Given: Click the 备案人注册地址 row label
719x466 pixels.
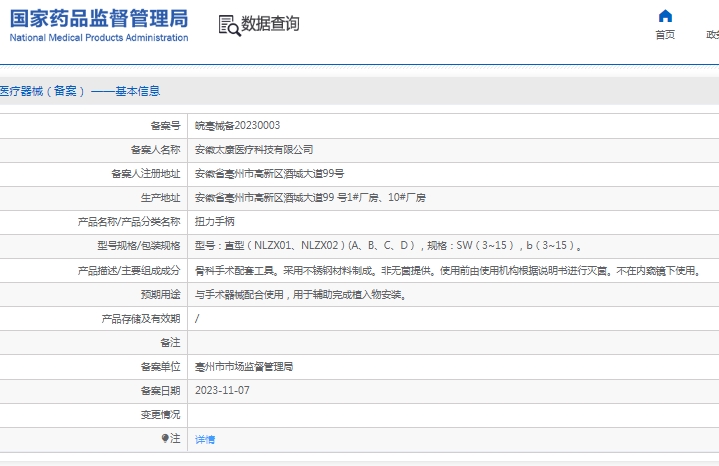Looking at the screenshot, I should tap(146, 173).
